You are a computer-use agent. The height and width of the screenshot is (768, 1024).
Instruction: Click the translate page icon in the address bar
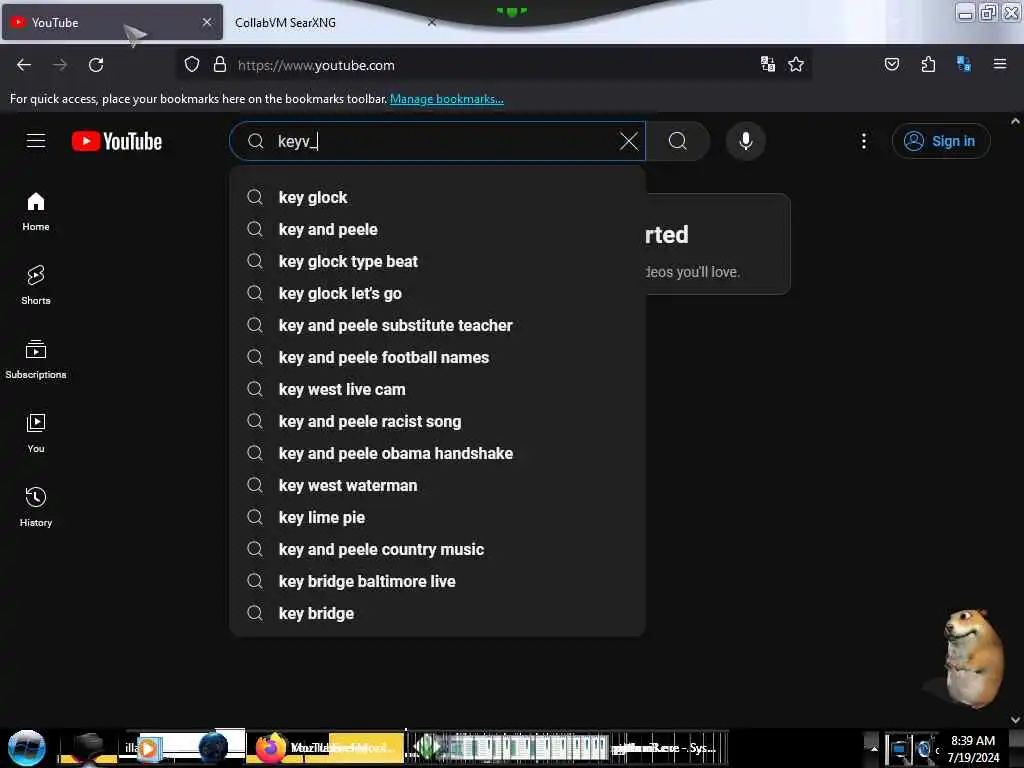coord(767,64)
